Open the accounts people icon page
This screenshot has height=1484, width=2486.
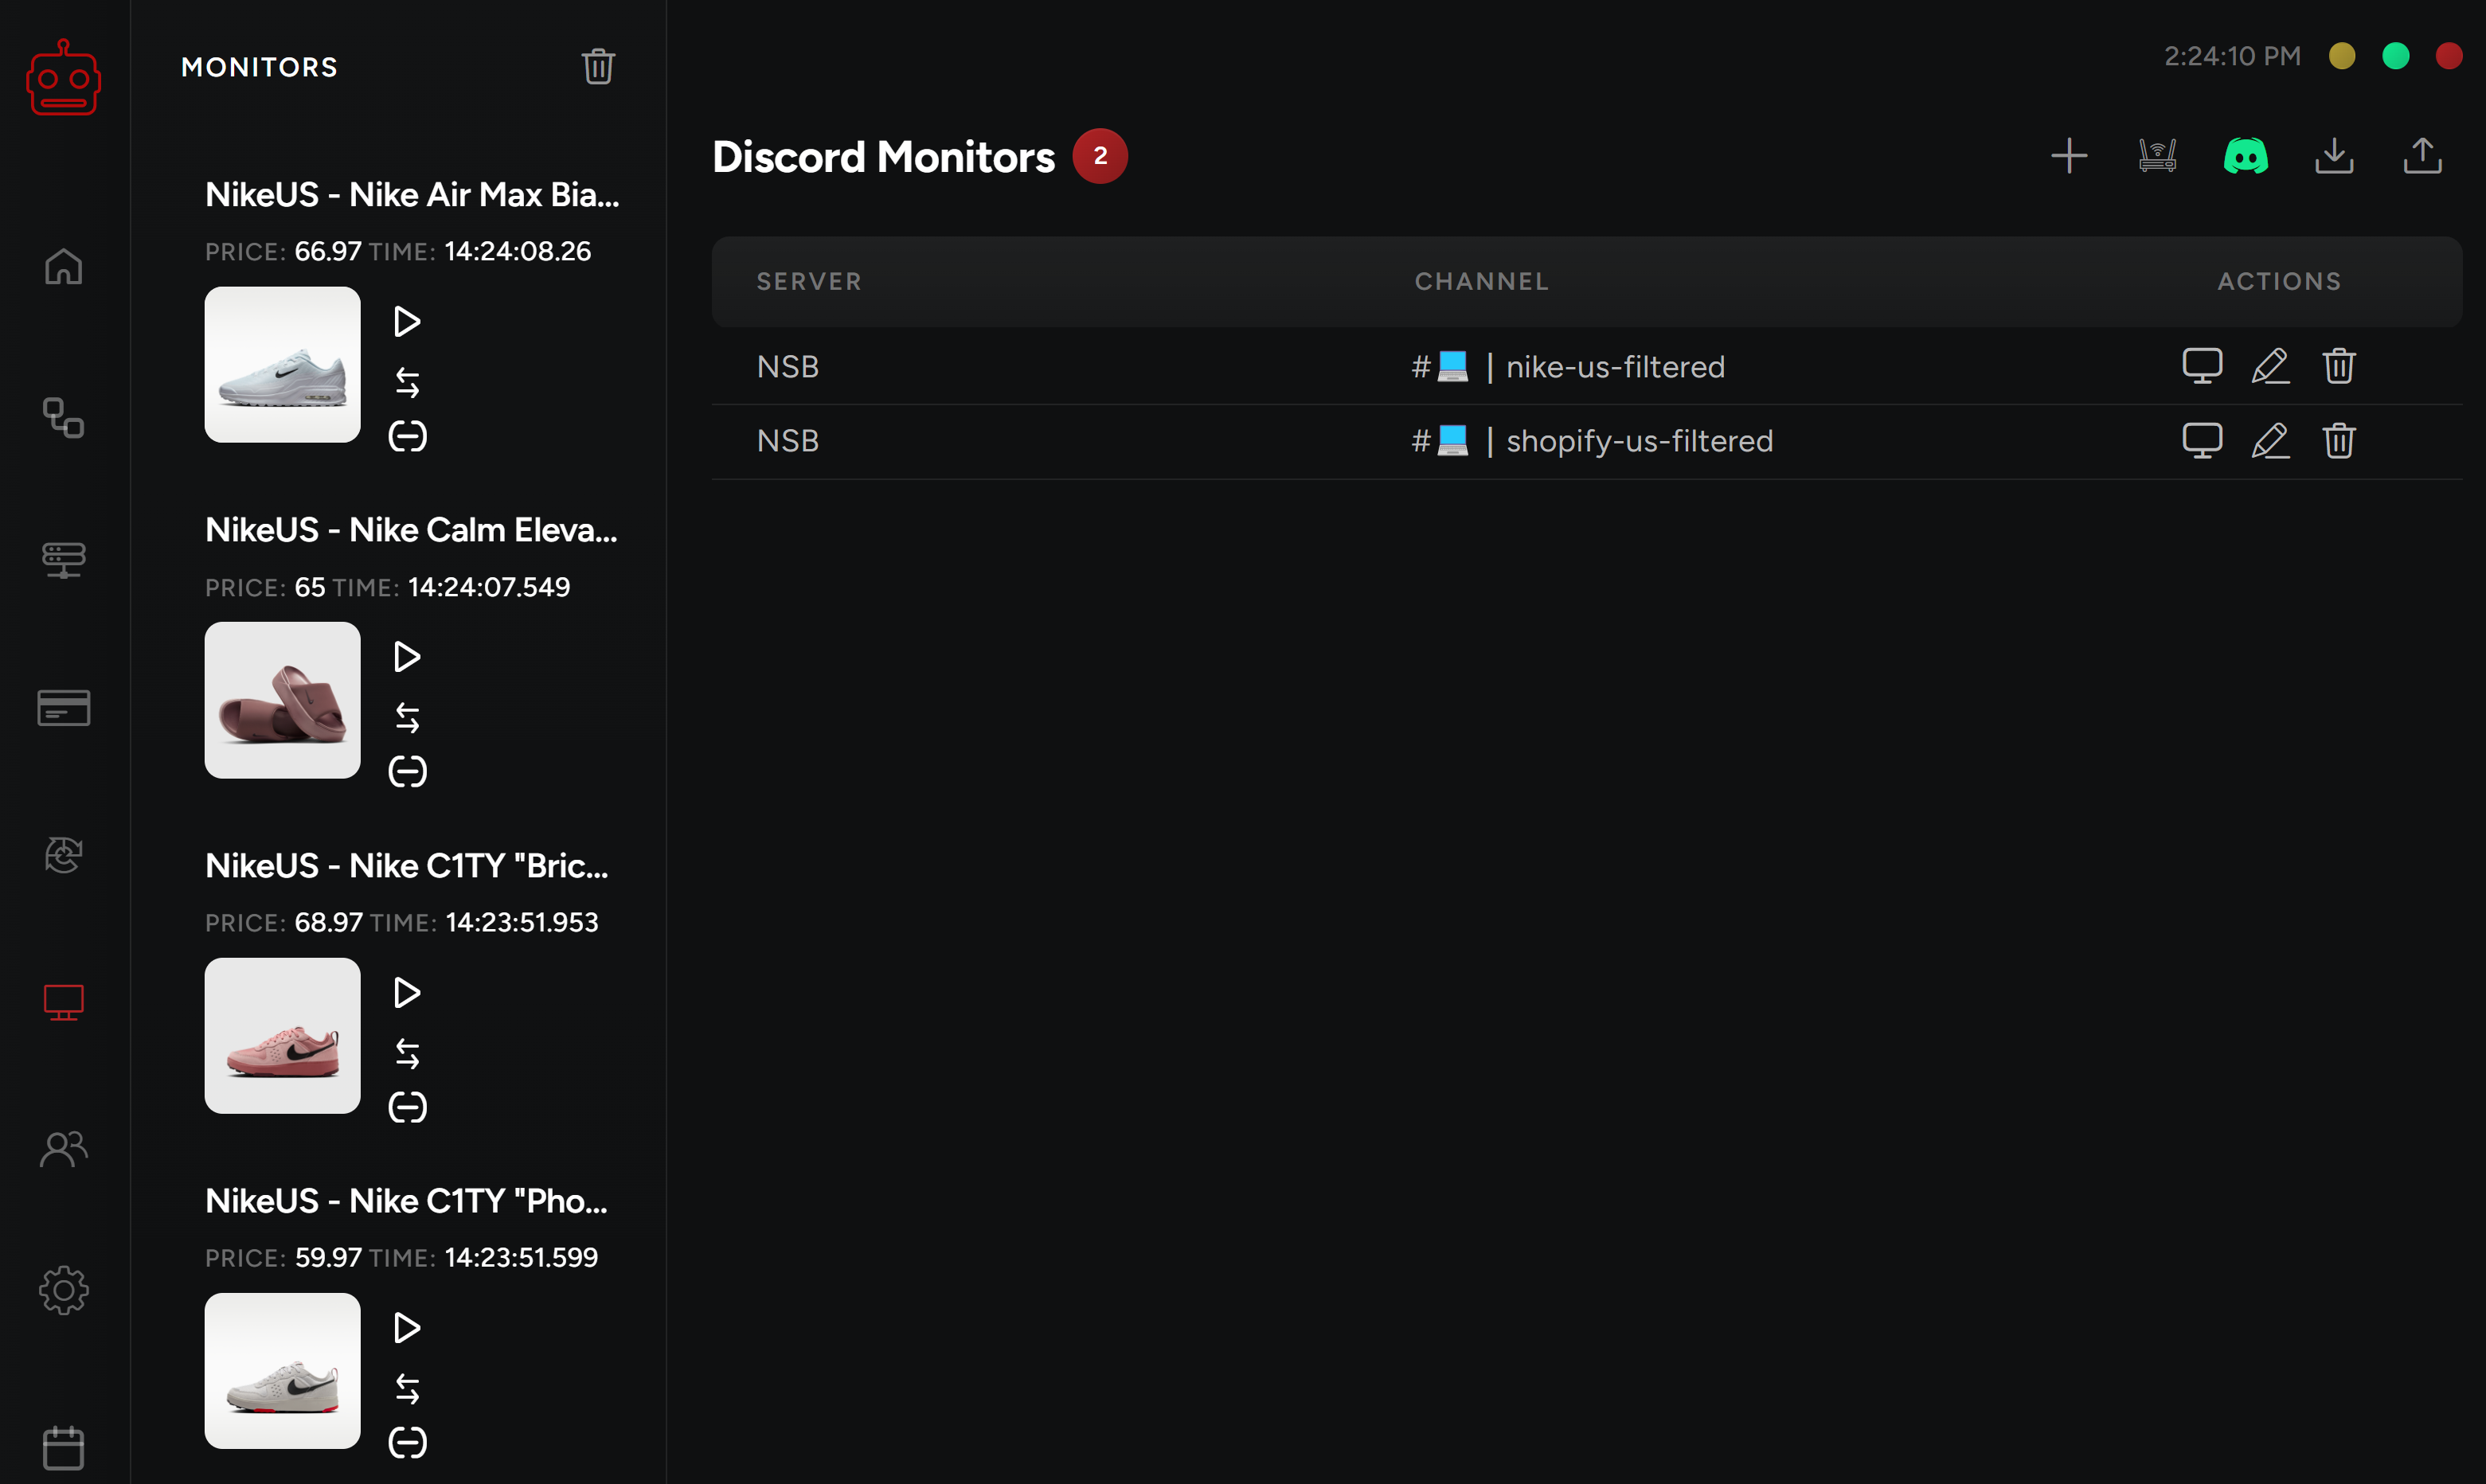pyautogui.click(x=64, y=1149)
